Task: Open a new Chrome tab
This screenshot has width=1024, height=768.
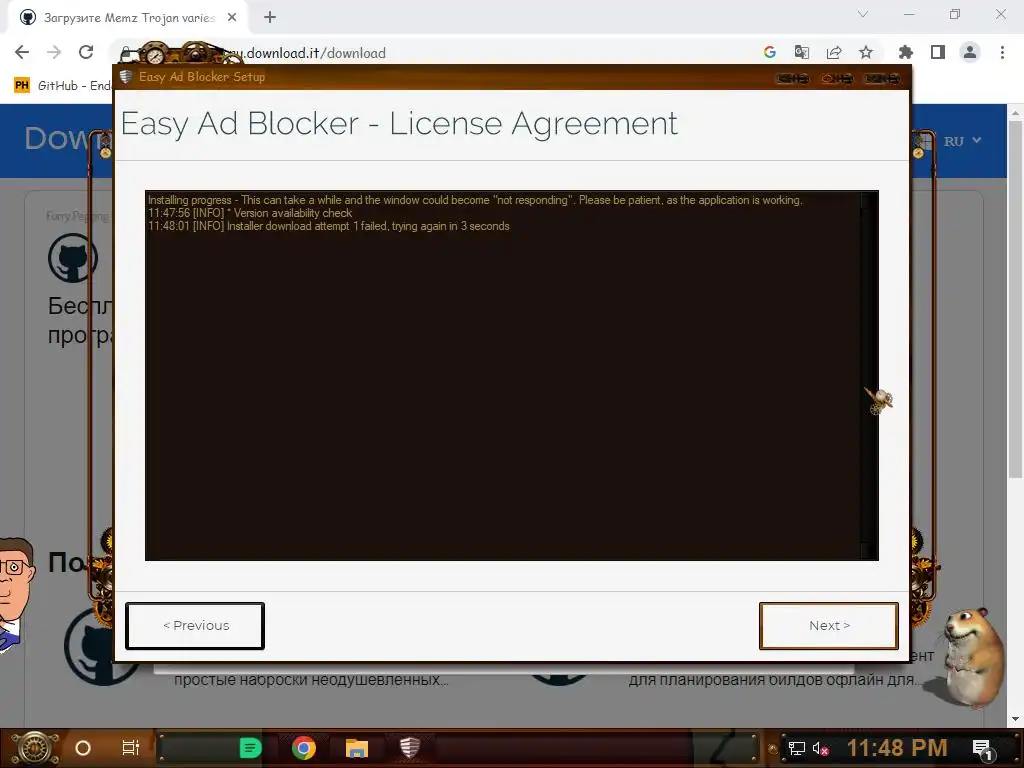Action: 270,18
